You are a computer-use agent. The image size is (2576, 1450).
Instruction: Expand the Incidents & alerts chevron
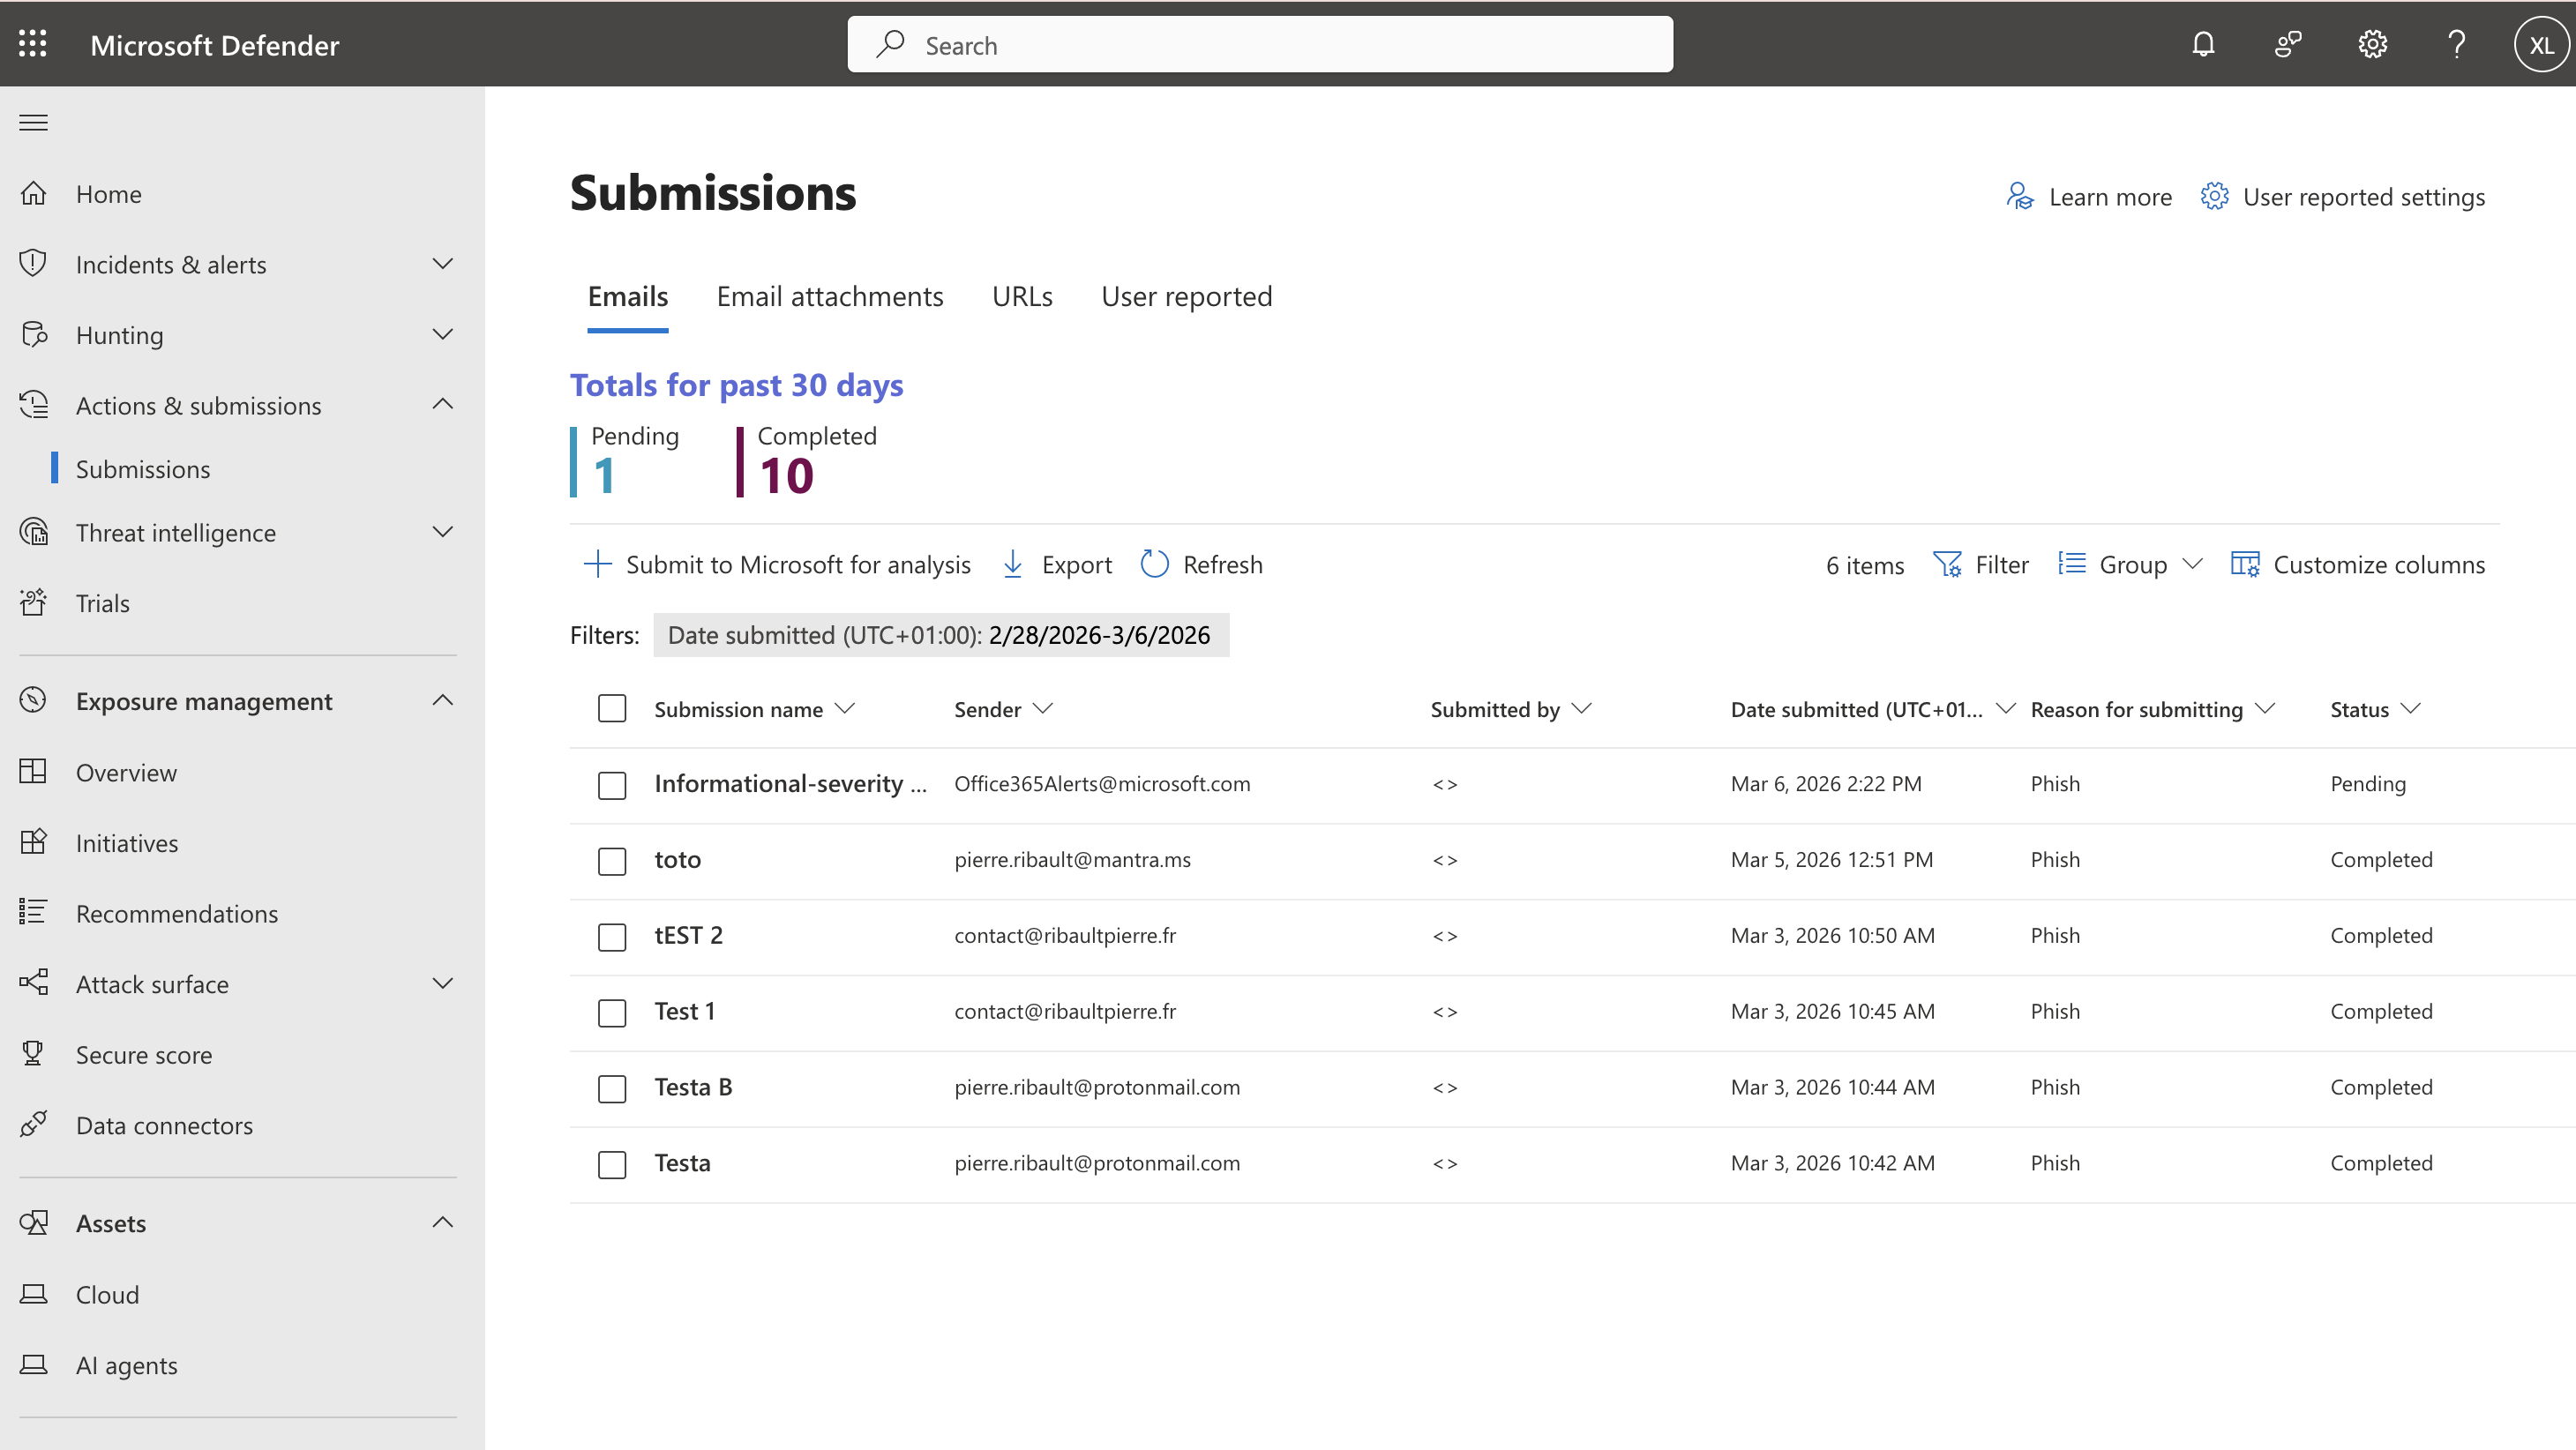tap(442, 263)
